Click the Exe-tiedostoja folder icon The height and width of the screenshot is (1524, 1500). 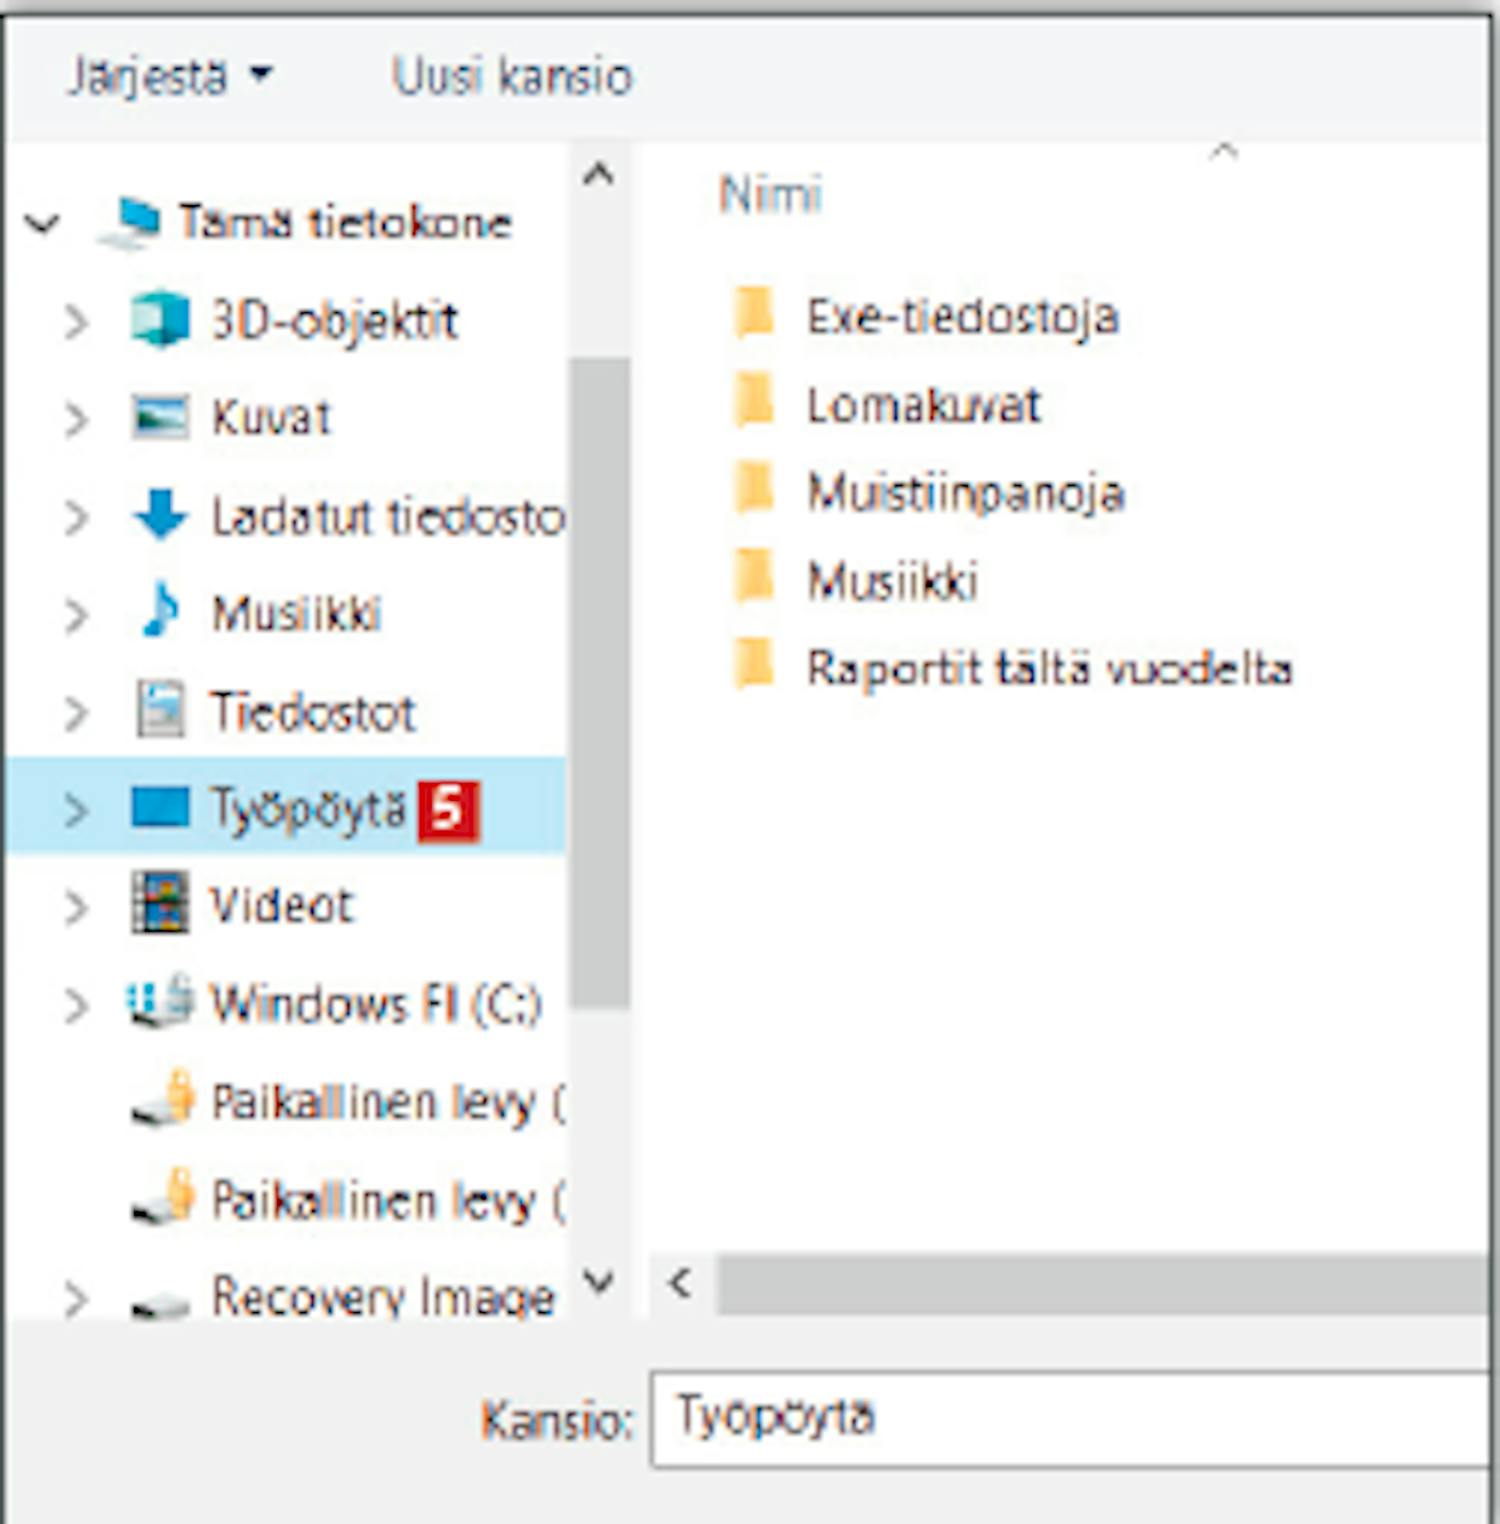[x=754, y=315]
